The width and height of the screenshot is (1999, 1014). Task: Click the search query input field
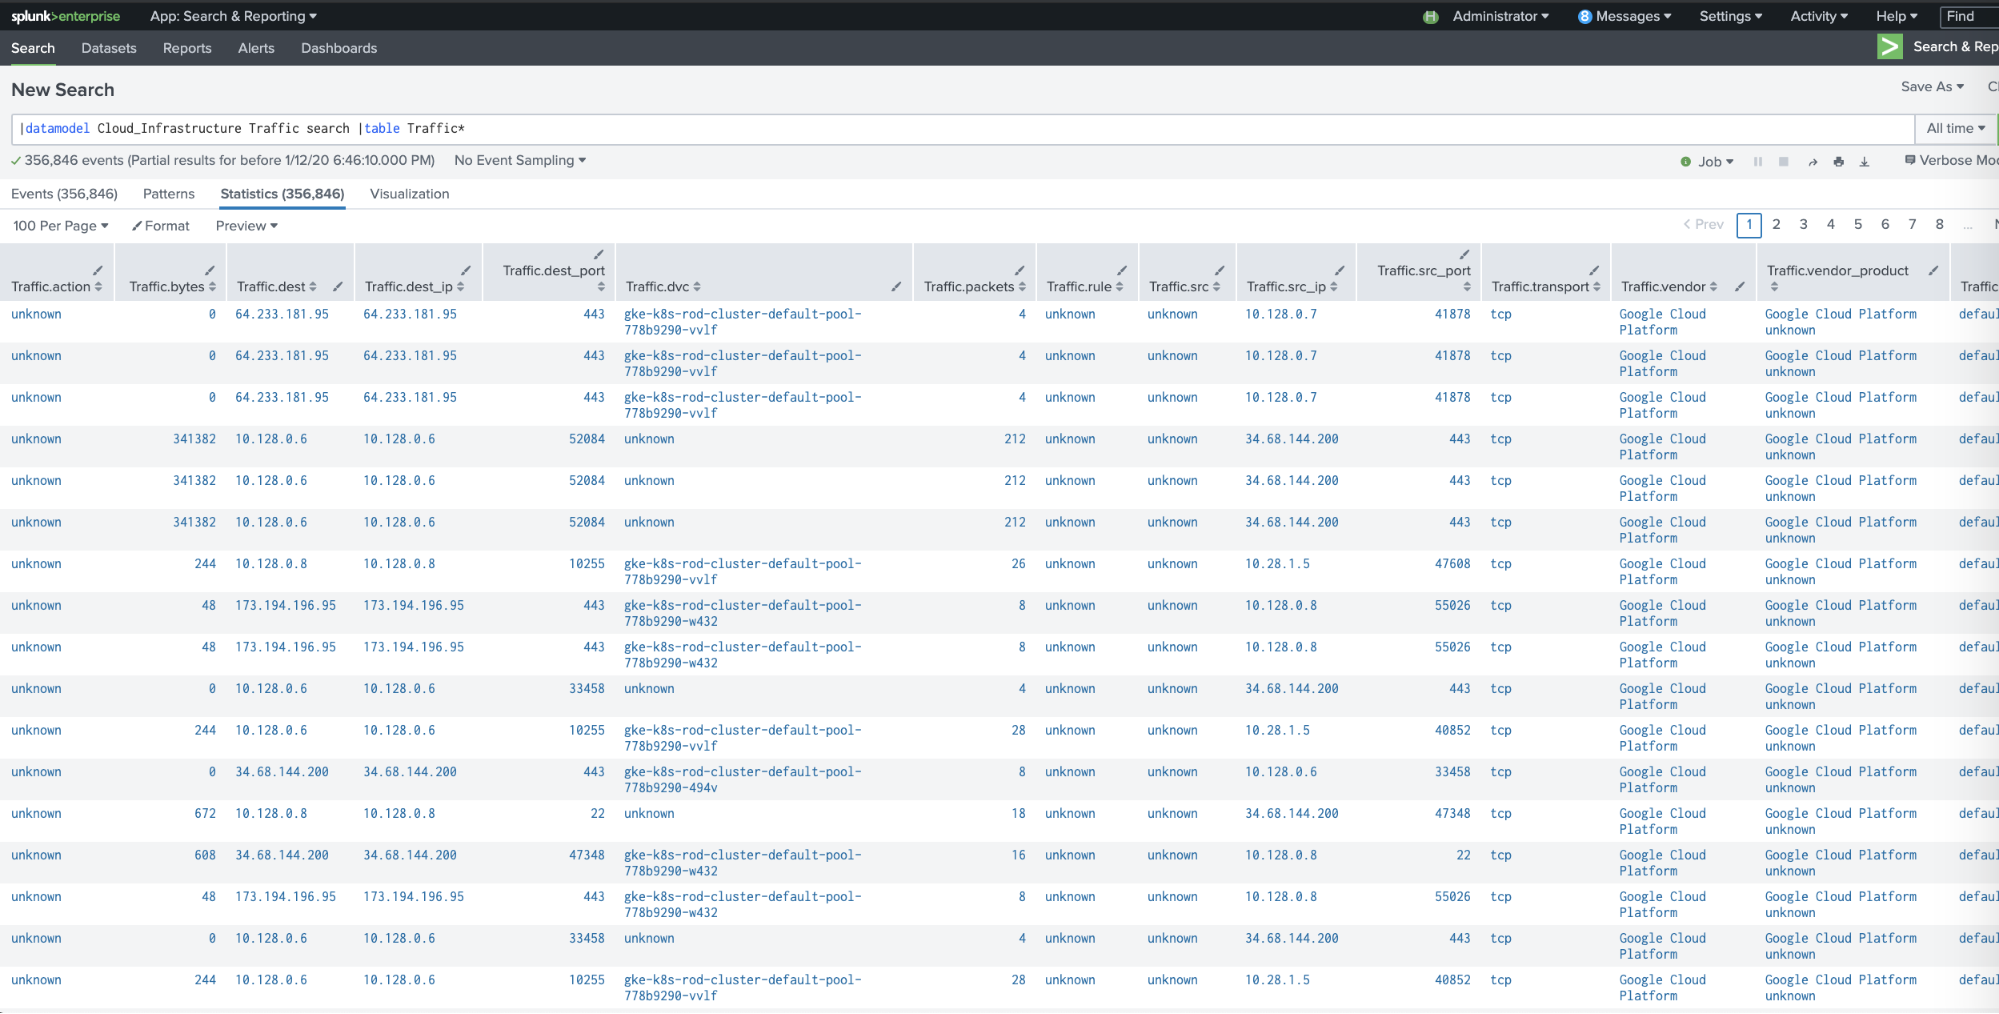point(962,129)
